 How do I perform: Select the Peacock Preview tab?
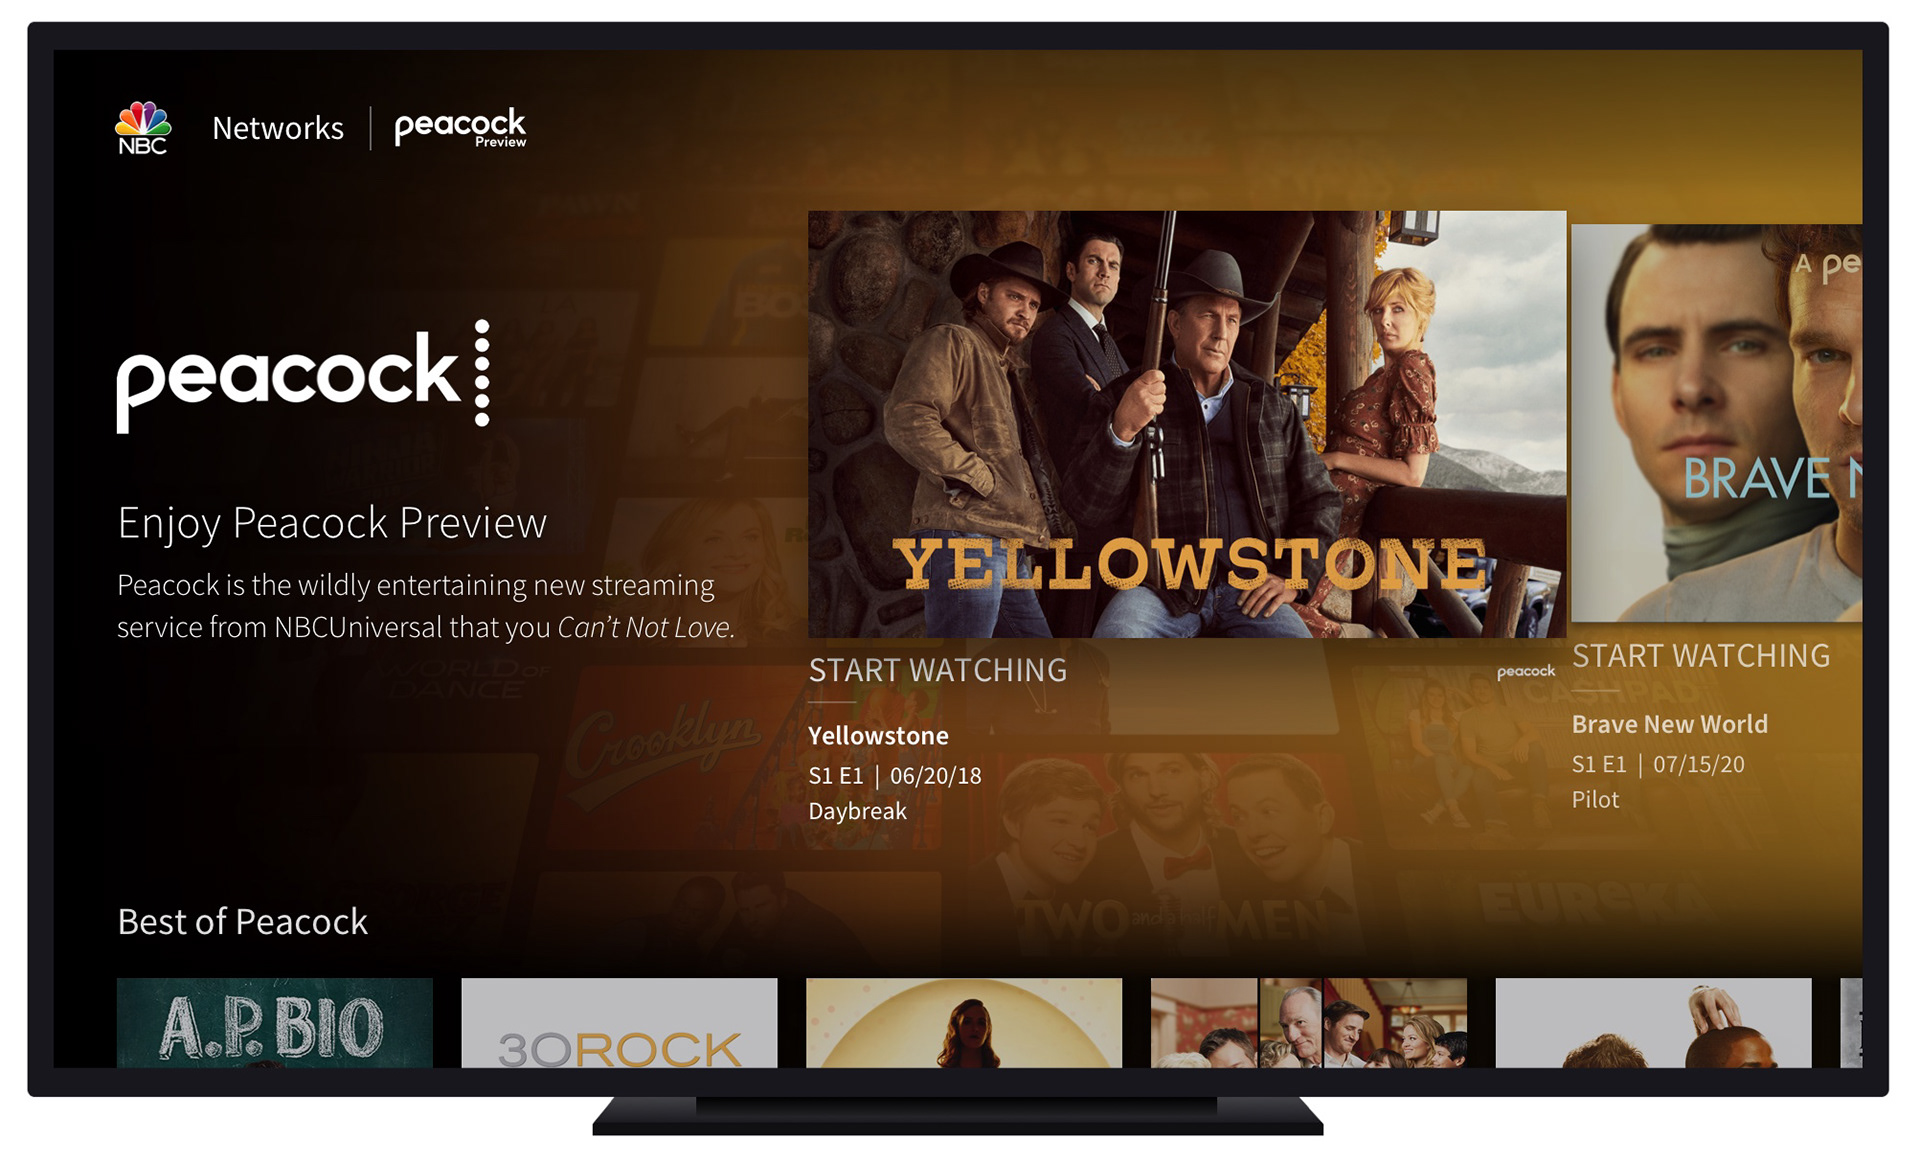coord(460,128)
